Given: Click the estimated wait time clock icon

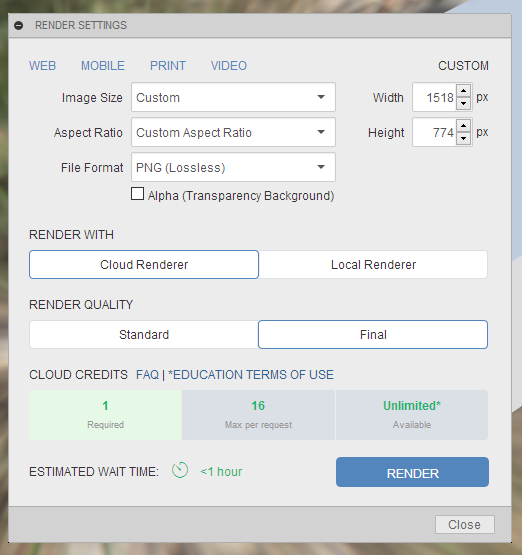Looking at the screenshot, I should (x=180, y=470).
